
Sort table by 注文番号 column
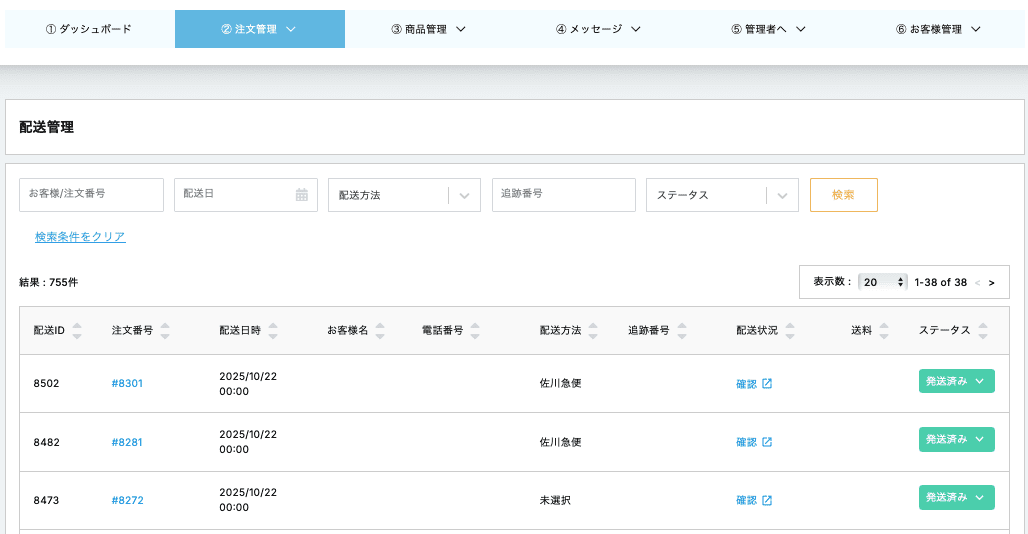click(165, 330)
